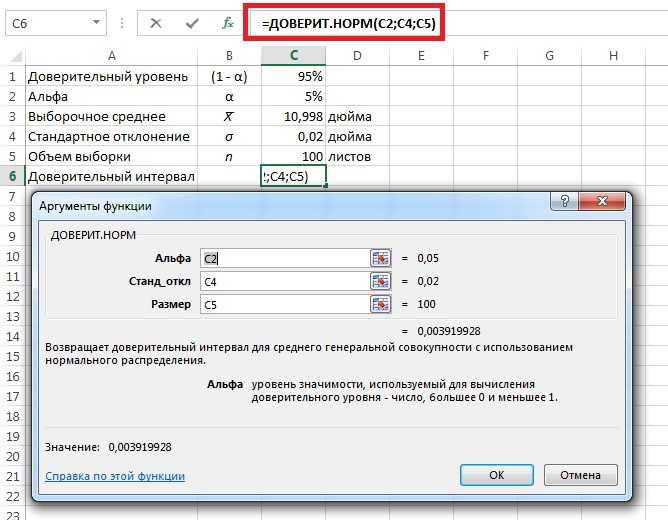The image size is (668, 520).
Task: Click range selector icon for Размер field
Action: tap(380, 304)
